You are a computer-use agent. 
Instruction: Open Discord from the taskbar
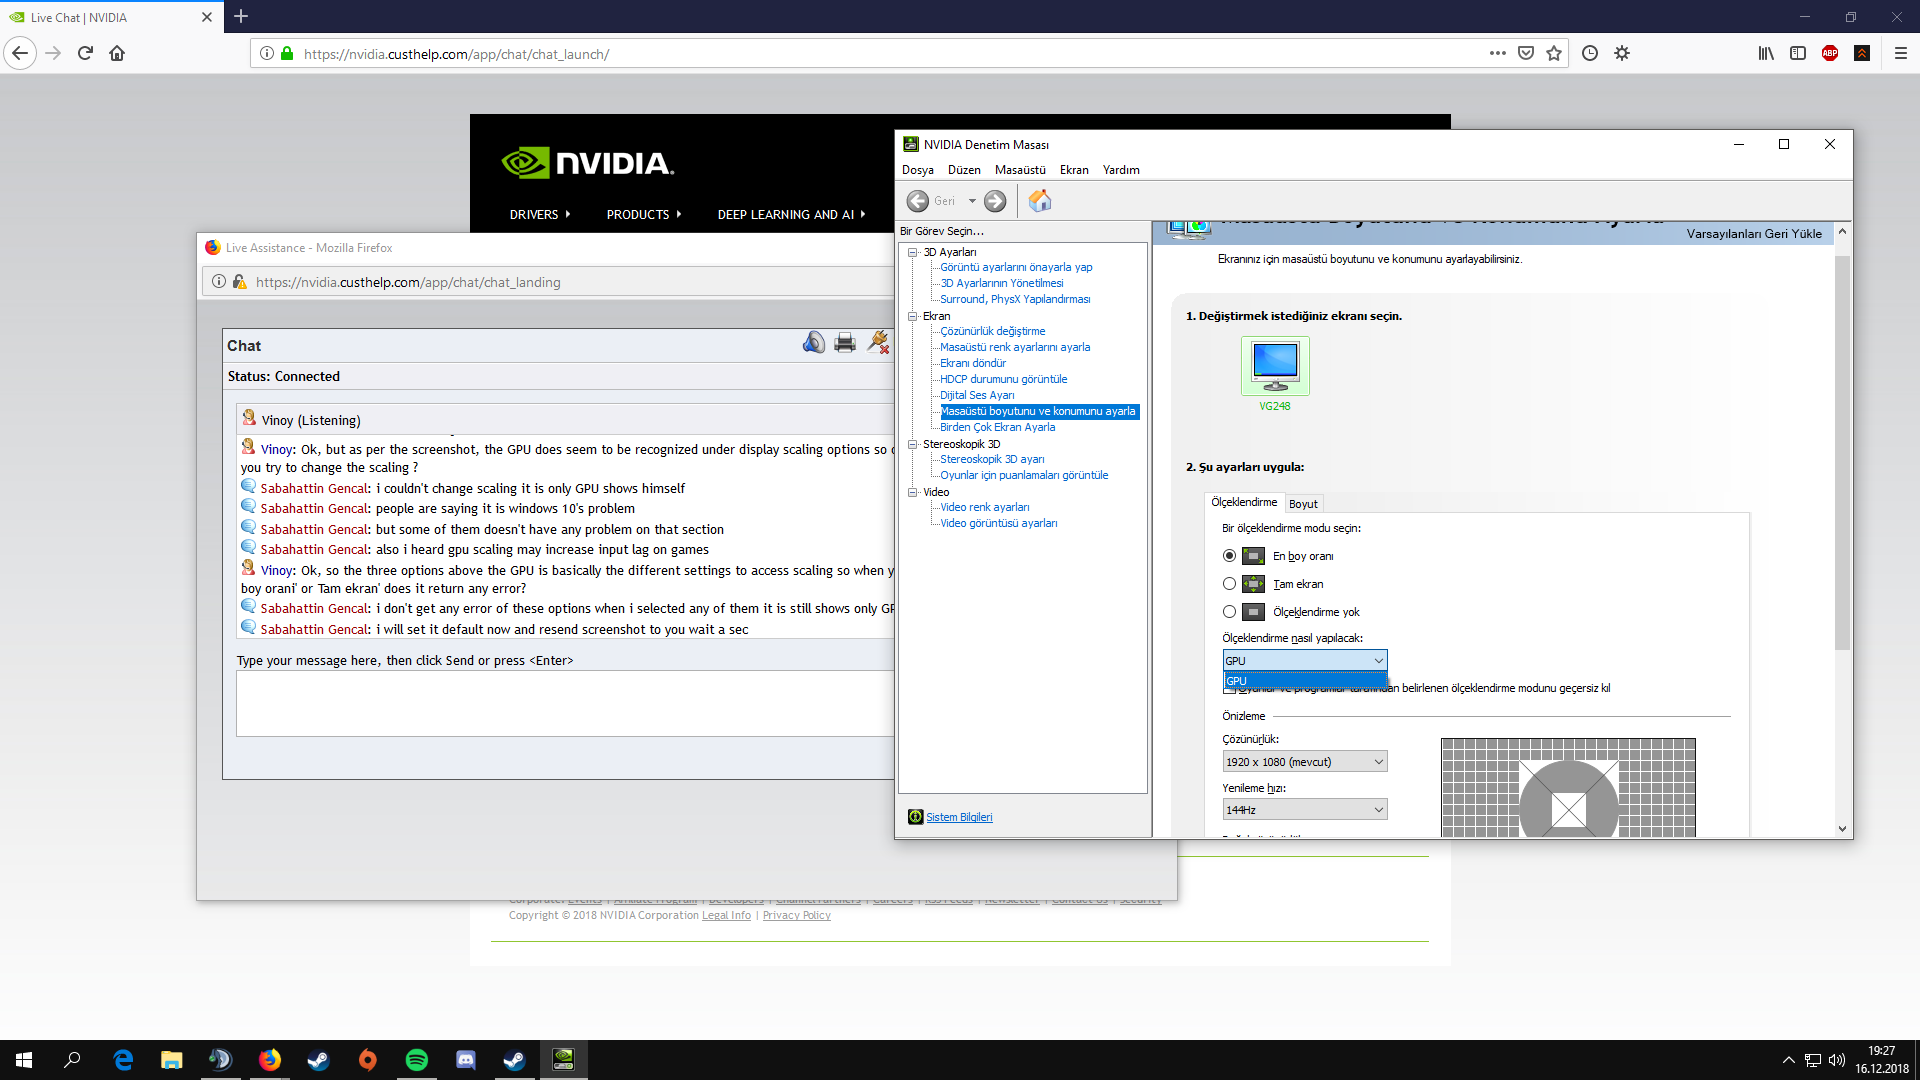[466, 1060]
